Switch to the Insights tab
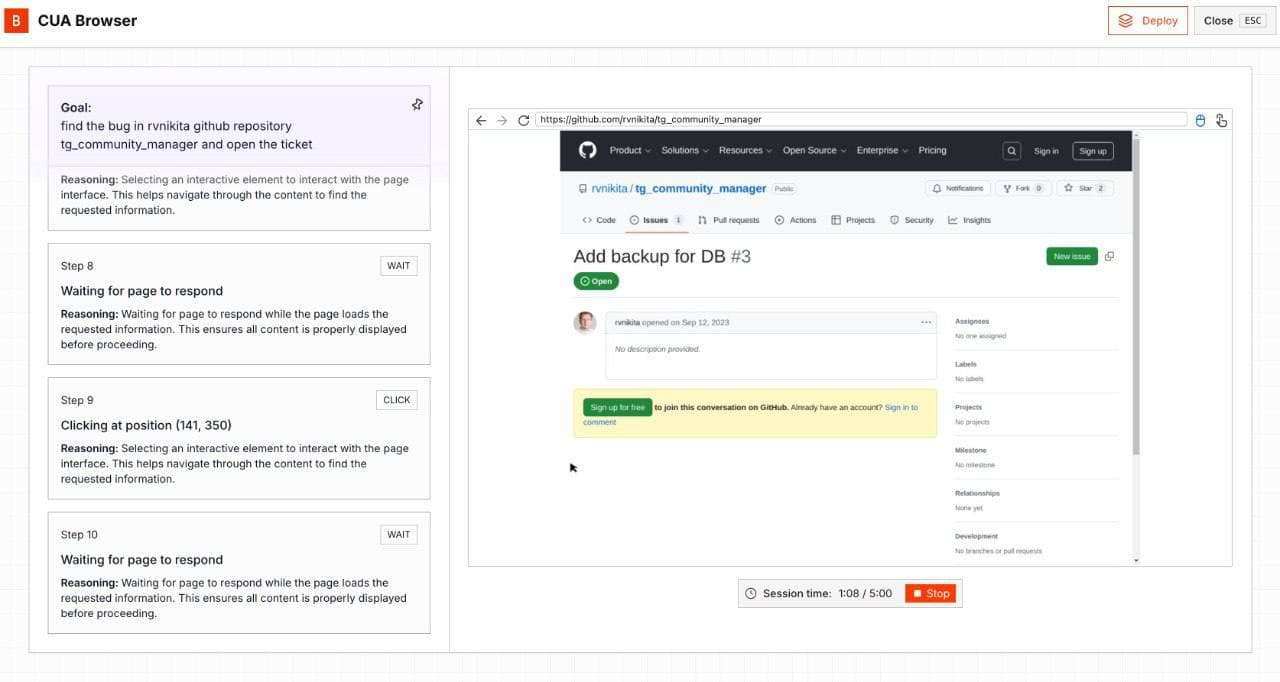The width and height of the screenshot is (1280, 682). click(969, 220)
